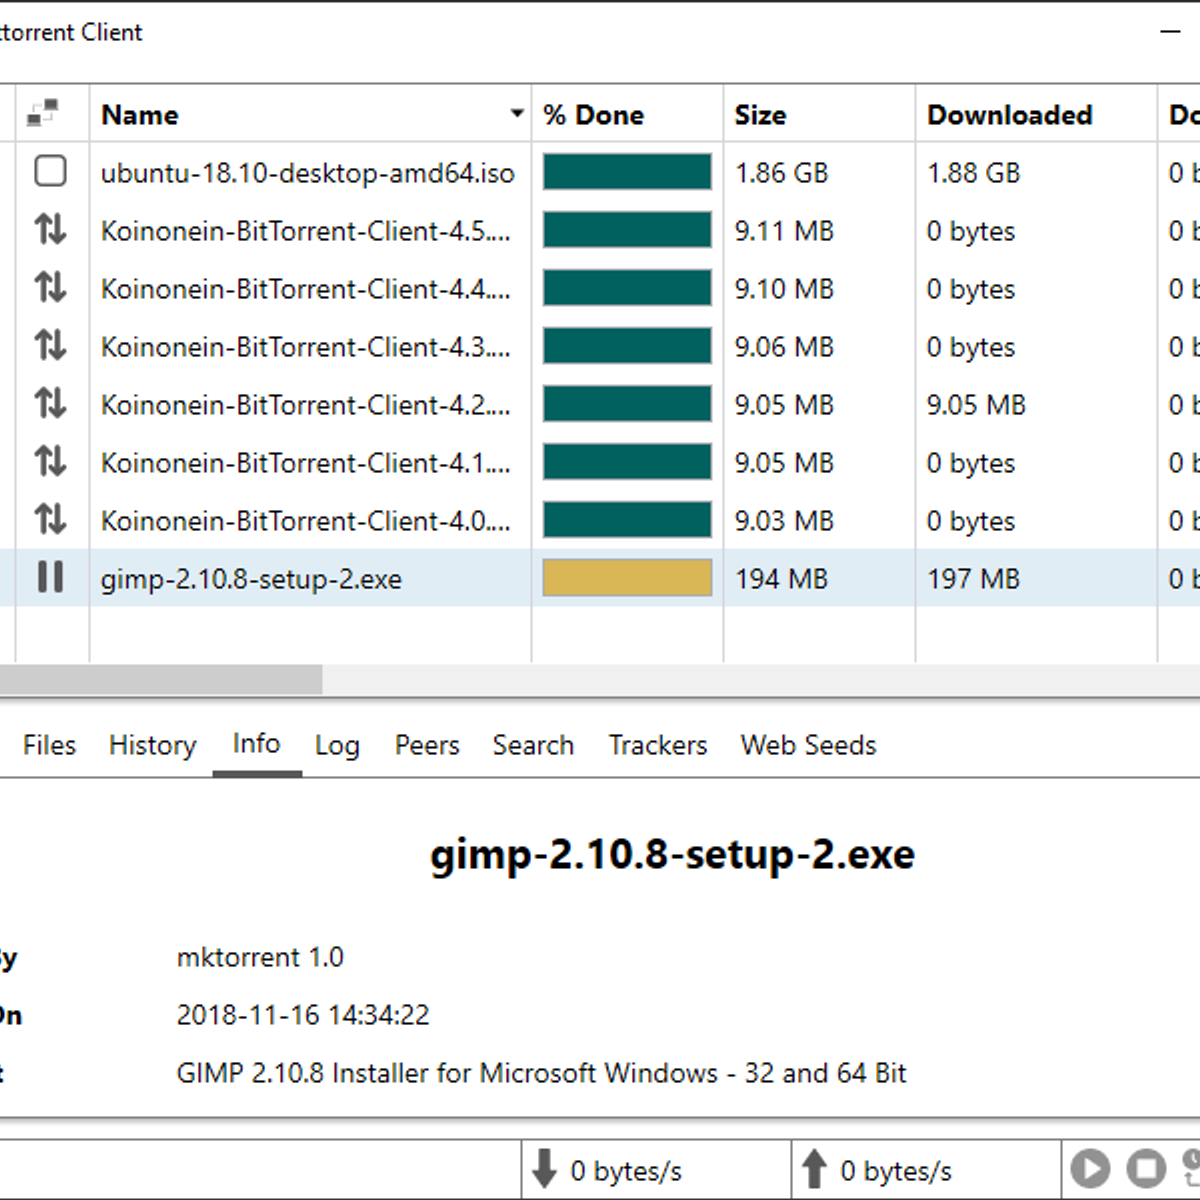The image size is (1200, 1200).
Task: Click the upload speed arrow in status bar
Action: click(x=814, y=1169)
